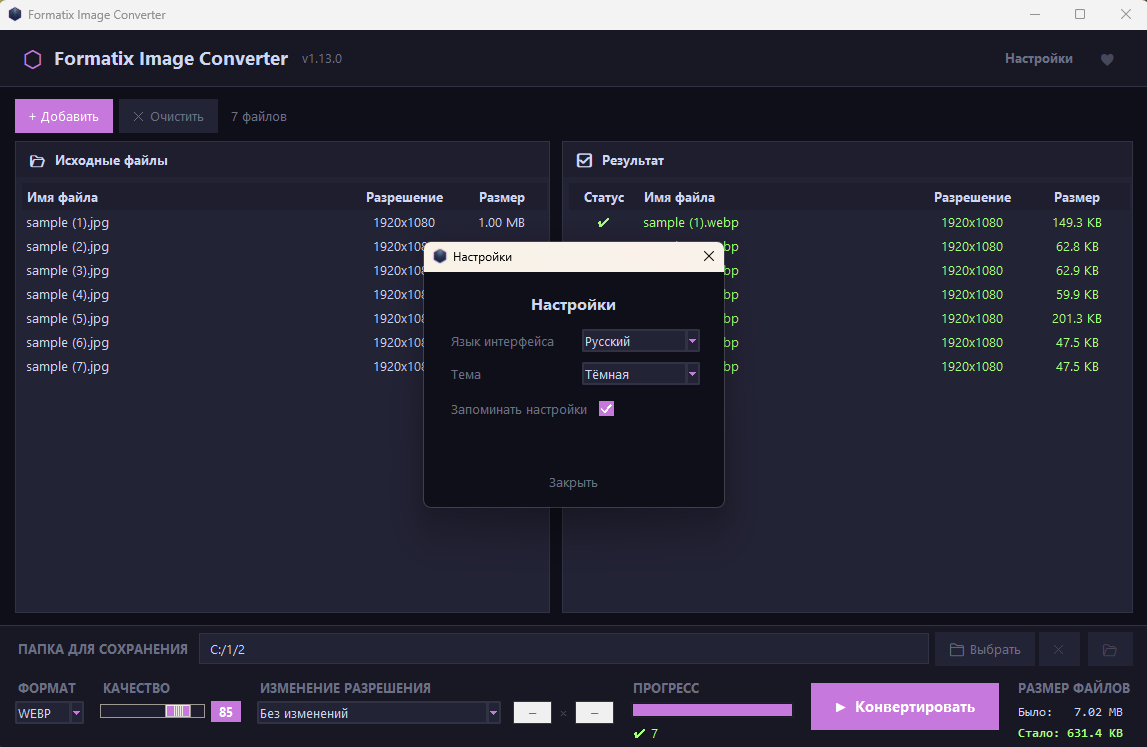Open the output folder icon button
The image size is (1147, 747).
[x=1110, y=650]
